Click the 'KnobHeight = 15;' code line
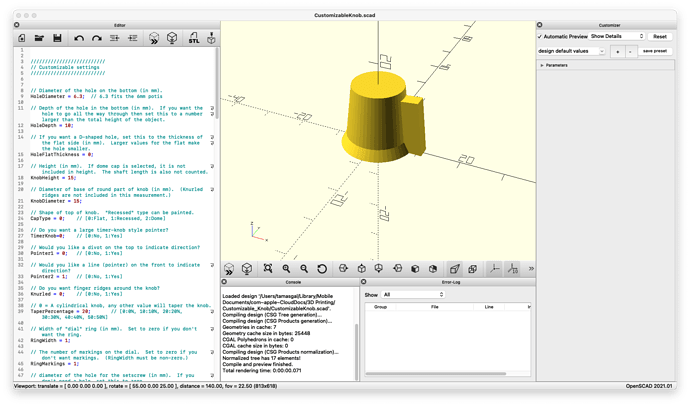The width and height of the screenshot is (690, 406). pyautogui.click(x=53, y=178)
